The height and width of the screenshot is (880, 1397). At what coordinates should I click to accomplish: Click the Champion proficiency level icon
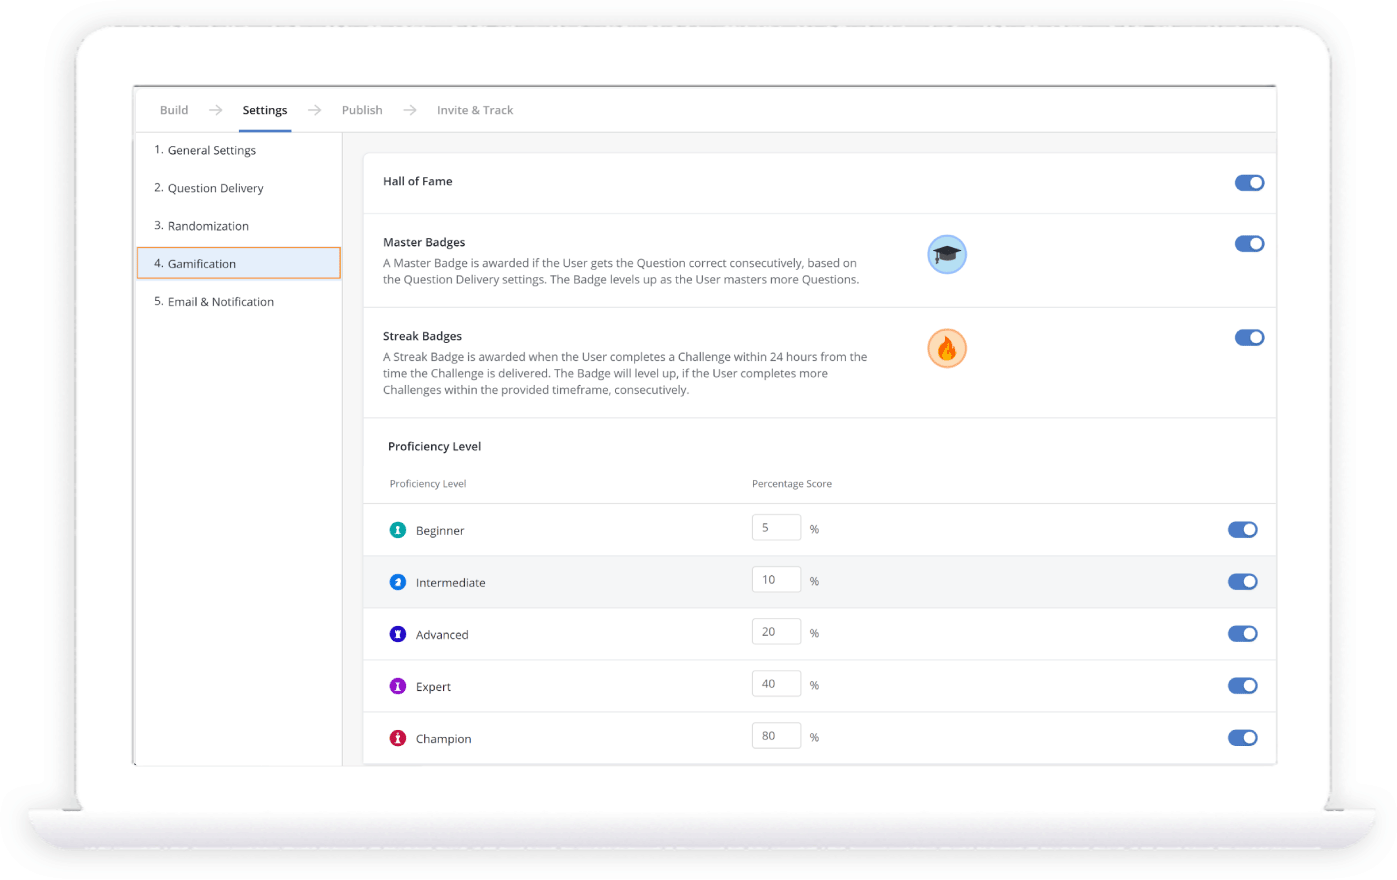397,738
